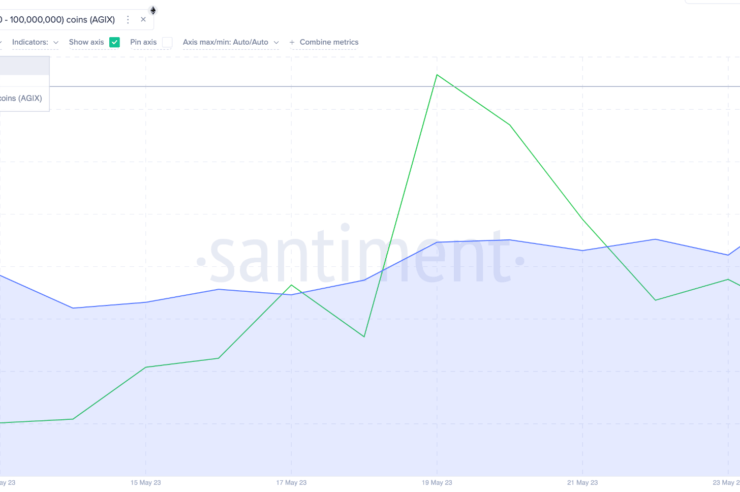Viewport: 740px width, 492px height.
Task: Open the Axis max/min Auto/Auto dropdown
Action: (231, 42)
